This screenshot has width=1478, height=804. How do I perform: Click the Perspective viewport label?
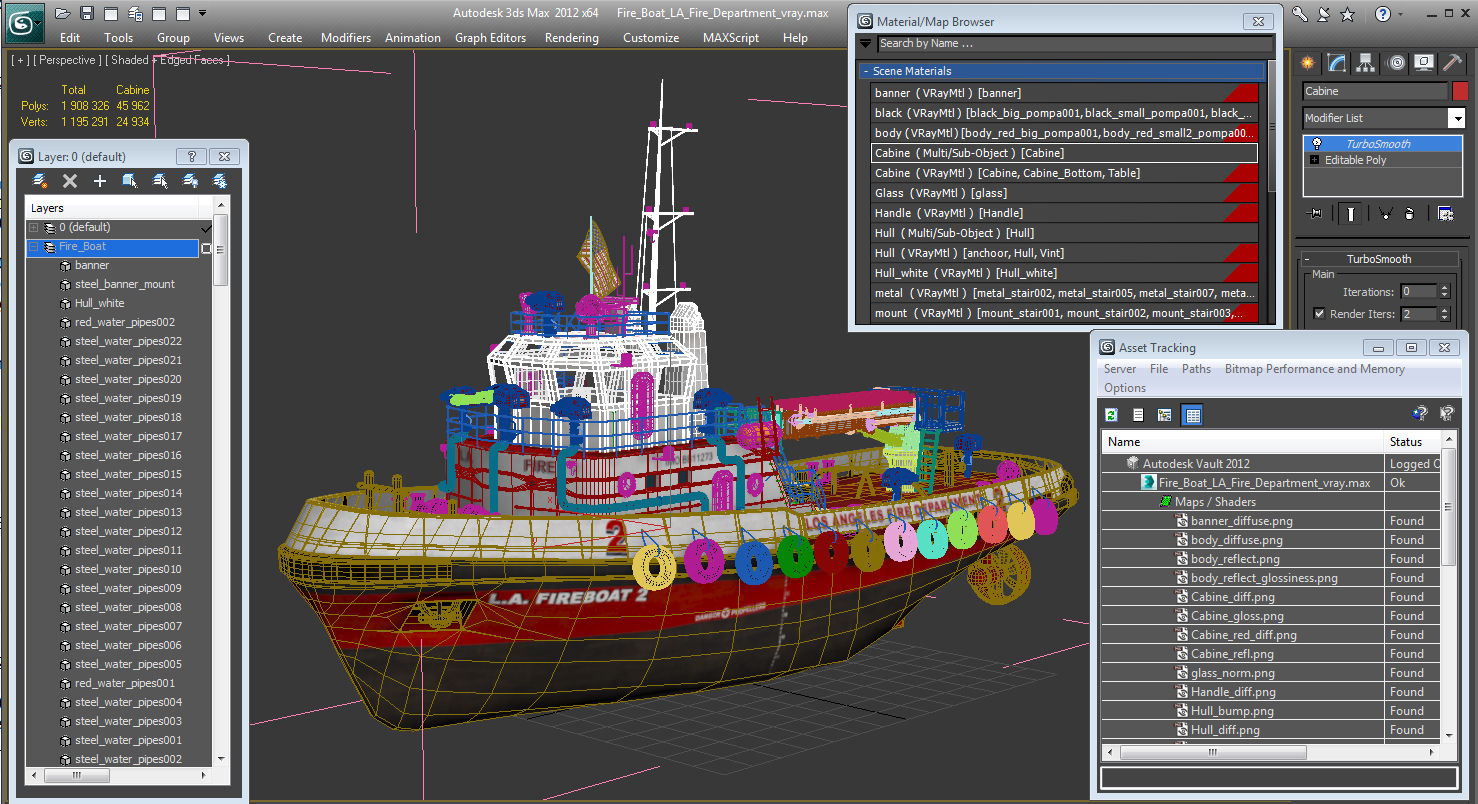tap(68, 60)
